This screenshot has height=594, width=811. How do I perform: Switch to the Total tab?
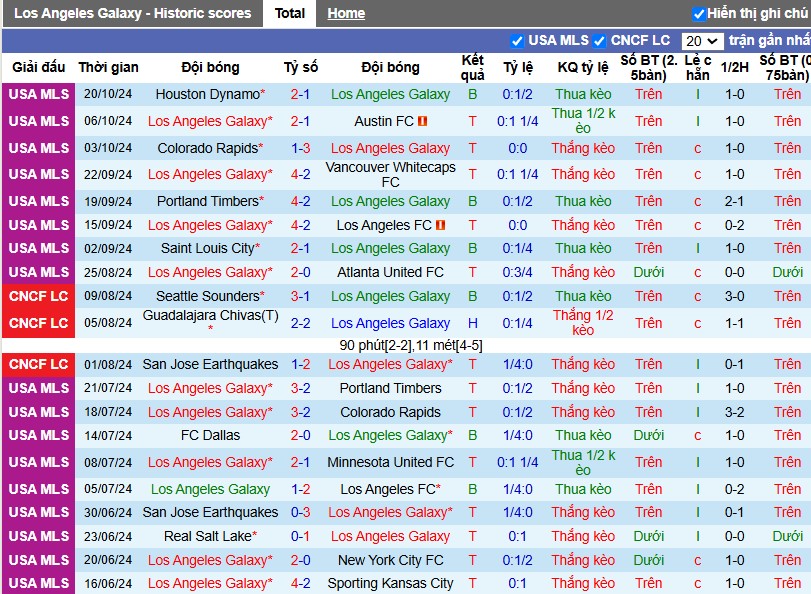(290, 13)
